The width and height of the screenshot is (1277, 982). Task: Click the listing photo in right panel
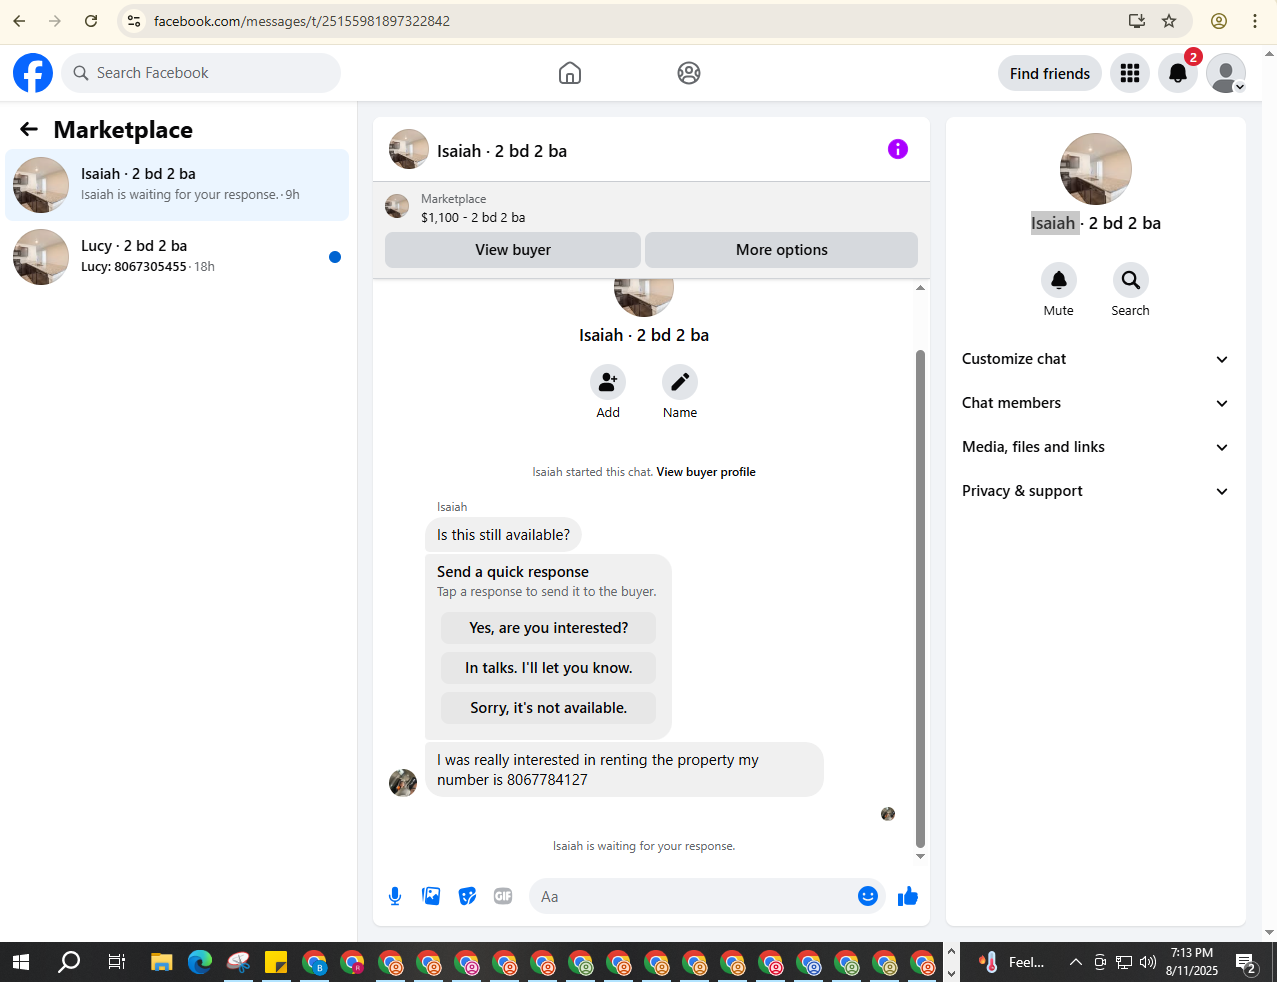point(1096,169)
